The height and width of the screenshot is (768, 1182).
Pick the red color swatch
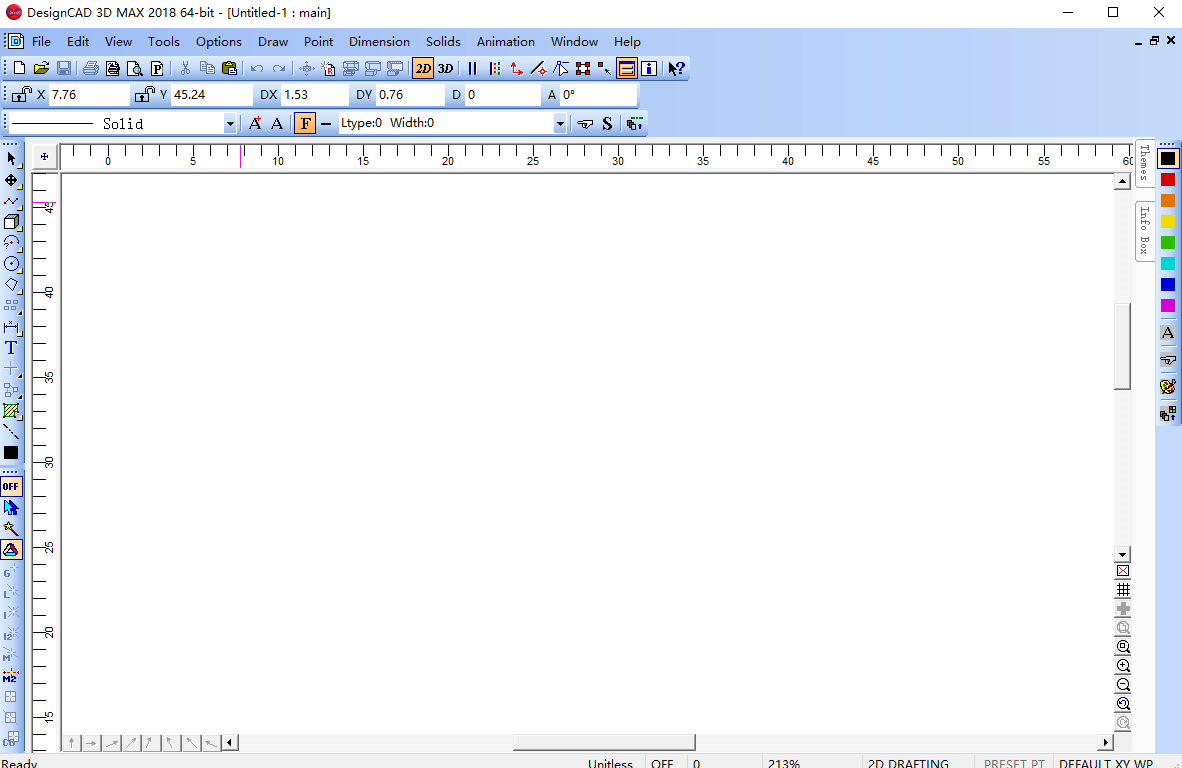(1168, 179)
